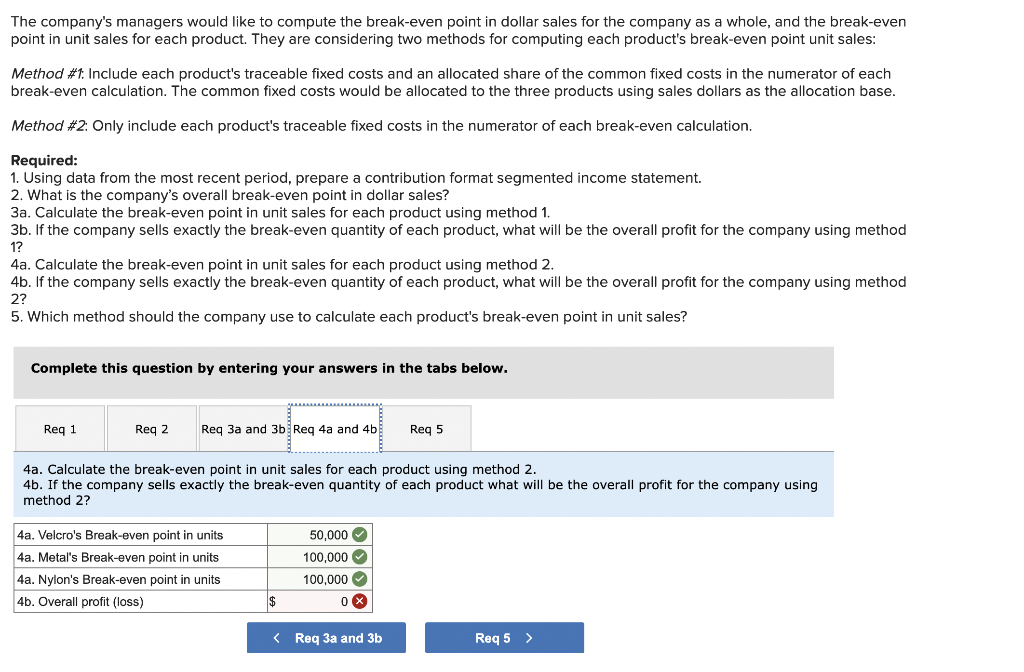The image size is (1024, 672).
Task: Click the Req 5 navigation button
Action: (504, 637)
